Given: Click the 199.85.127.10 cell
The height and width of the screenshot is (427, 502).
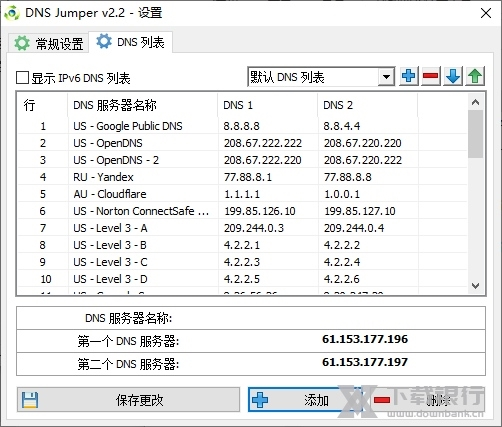Looking at the screenshot, I should 360,211.
